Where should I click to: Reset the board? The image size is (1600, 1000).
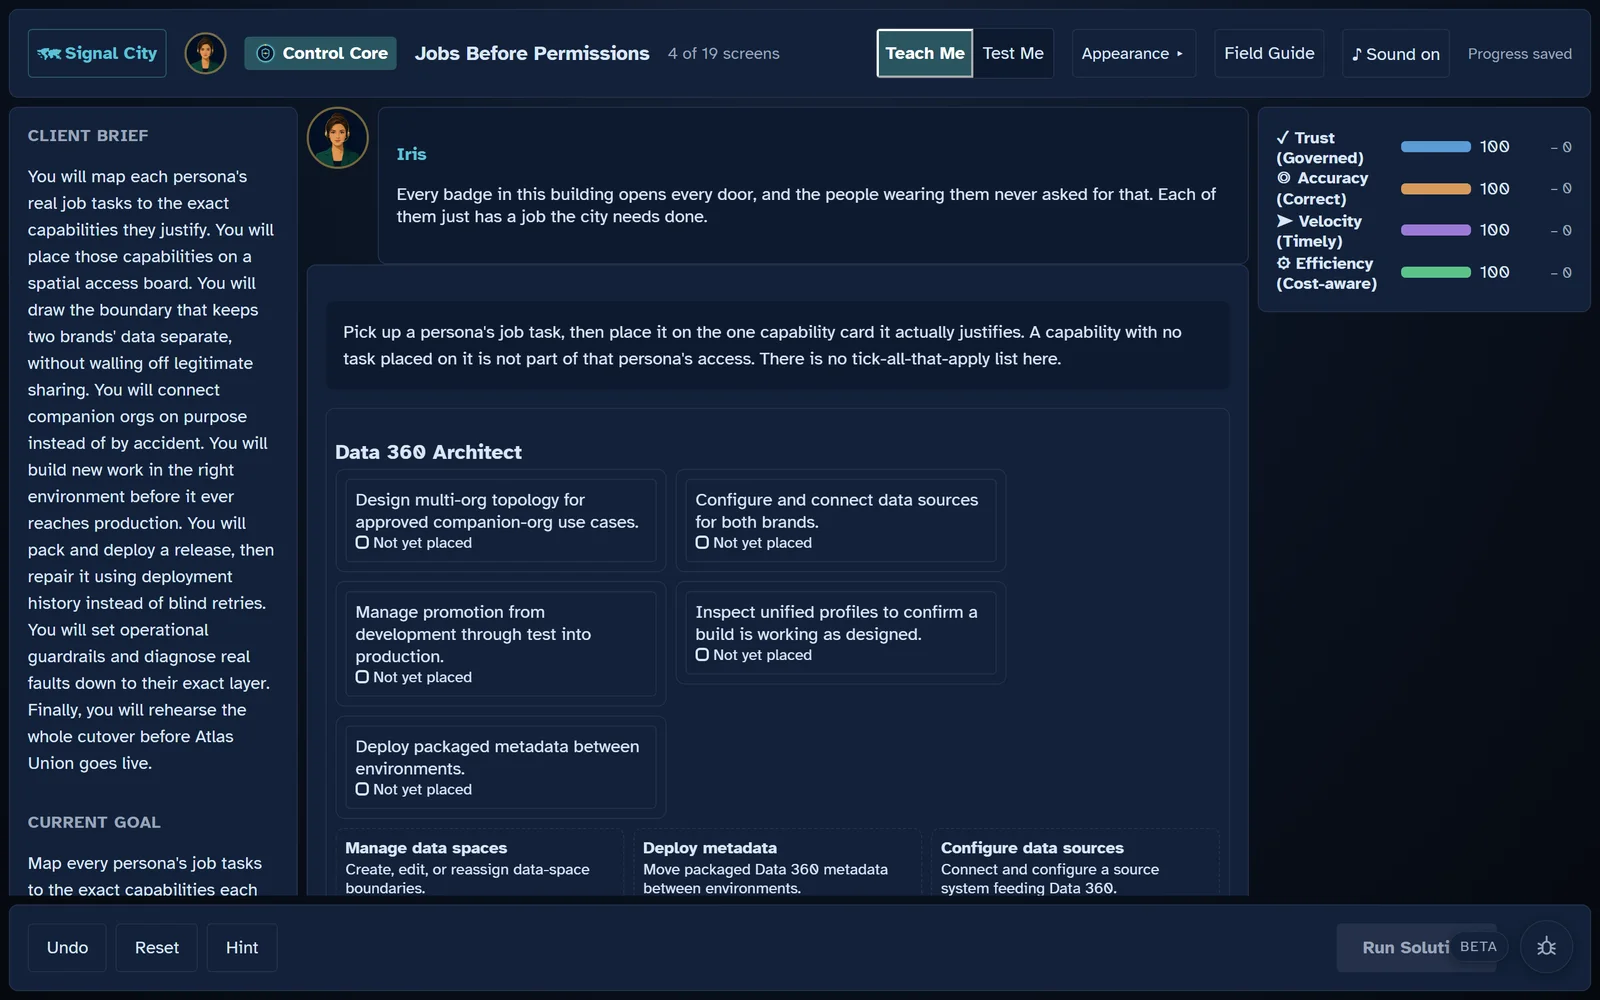click(157, 947)
